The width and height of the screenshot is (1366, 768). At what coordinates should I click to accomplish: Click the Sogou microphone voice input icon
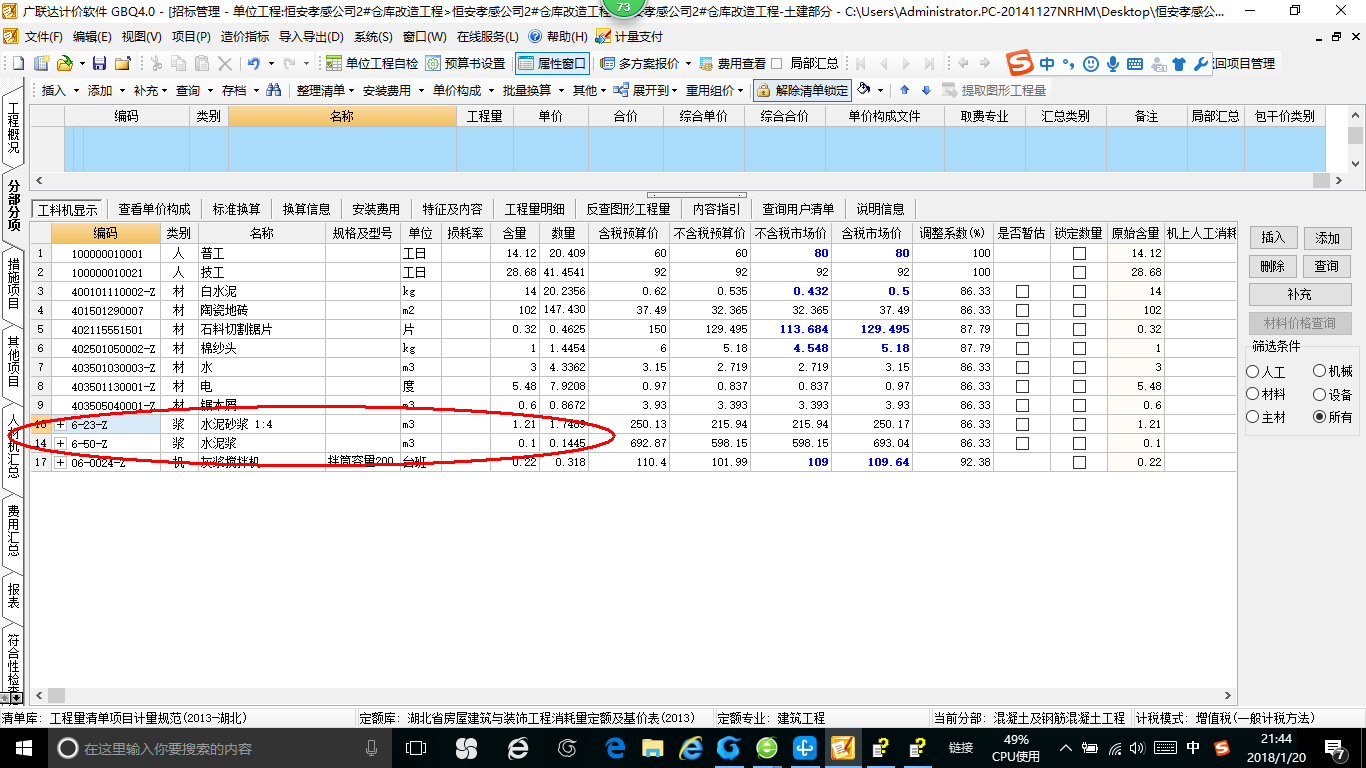pyautogui.click(x=1112, y=63)
